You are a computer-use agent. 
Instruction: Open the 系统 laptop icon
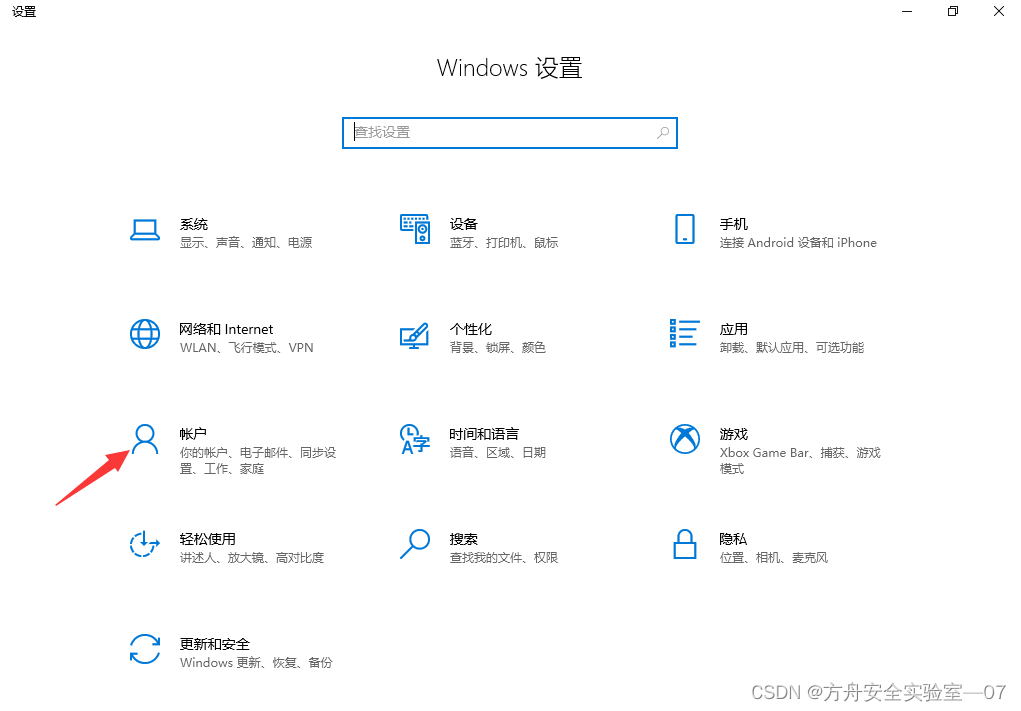[x=145, y=230]
